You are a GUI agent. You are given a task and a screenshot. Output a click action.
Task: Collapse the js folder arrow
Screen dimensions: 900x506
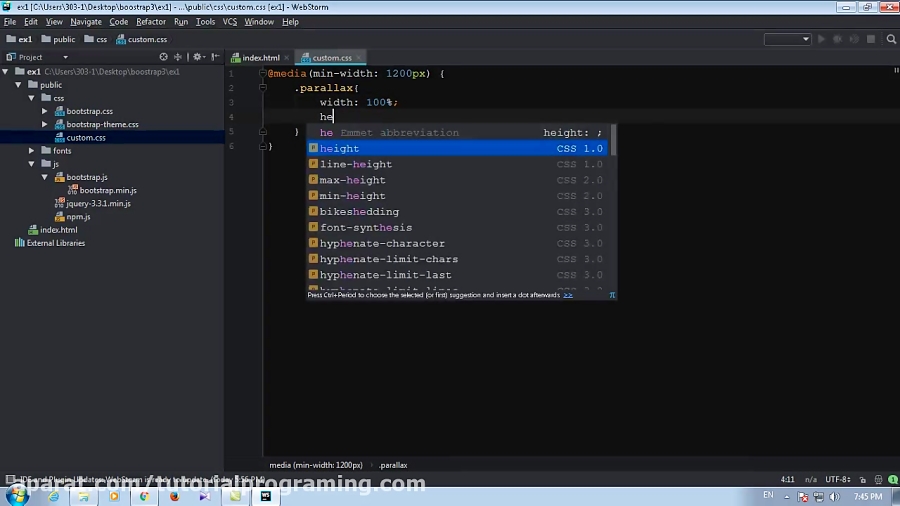click(32, 164)
